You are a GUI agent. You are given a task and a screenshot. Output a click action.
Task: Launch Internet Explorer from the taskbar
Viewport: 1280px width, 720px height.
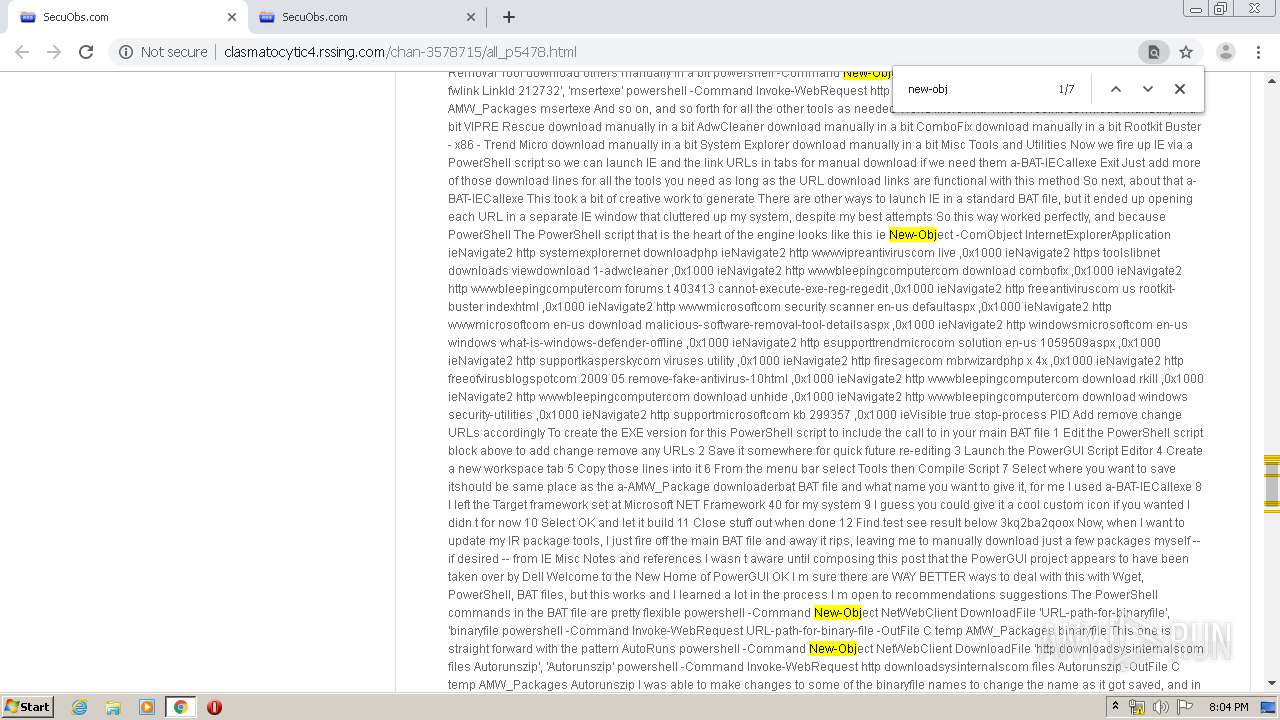click(79, 707)
